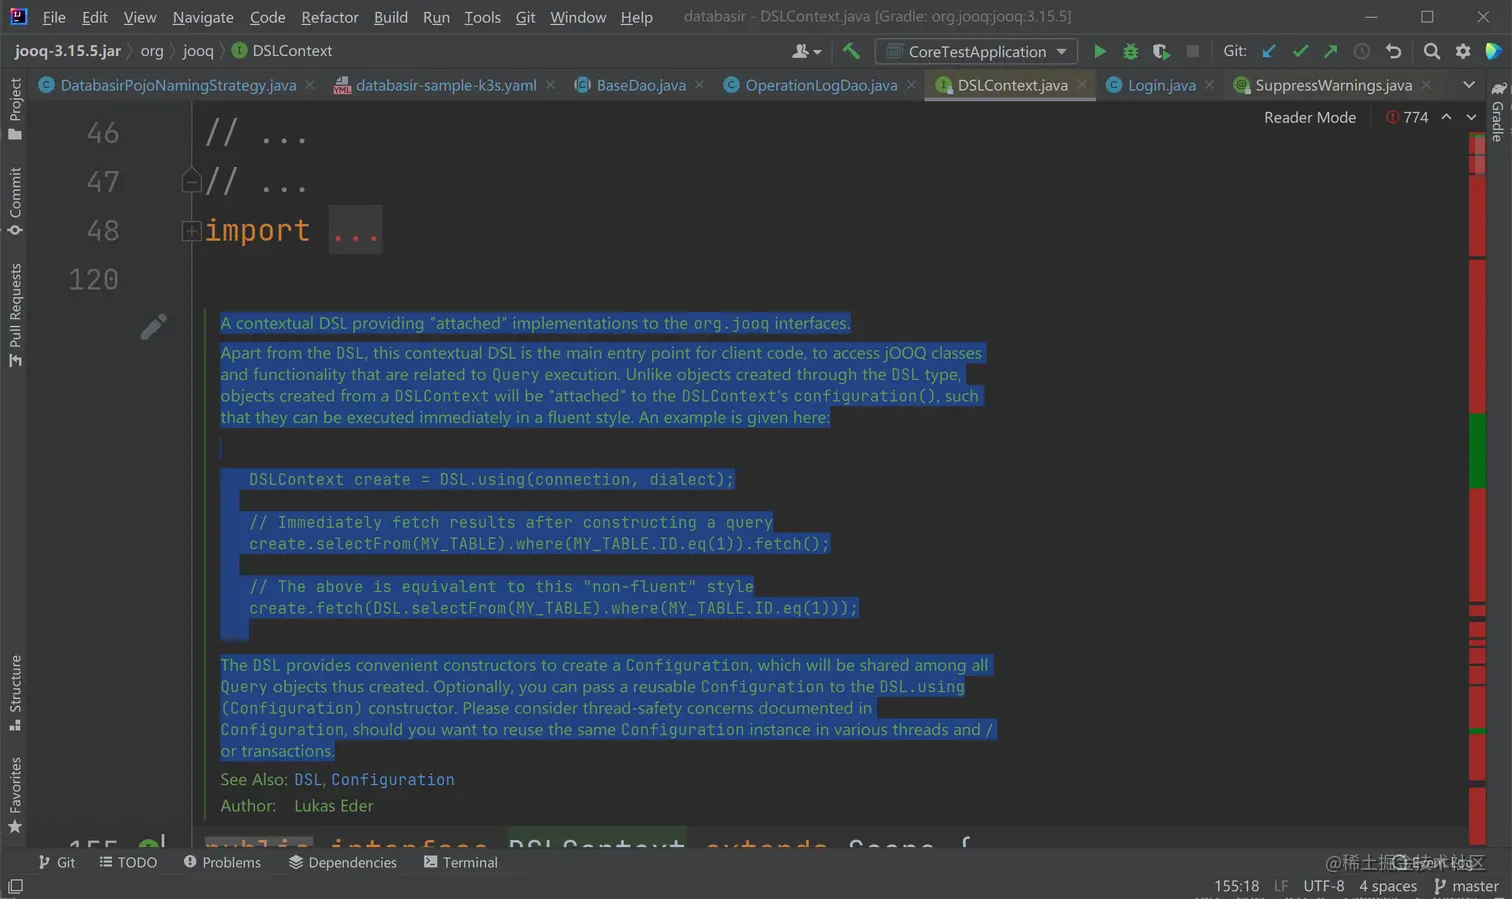This screenshot has height=899, width=1512.
Task: Show Git history clock icon
Action: coord(1361,51)
